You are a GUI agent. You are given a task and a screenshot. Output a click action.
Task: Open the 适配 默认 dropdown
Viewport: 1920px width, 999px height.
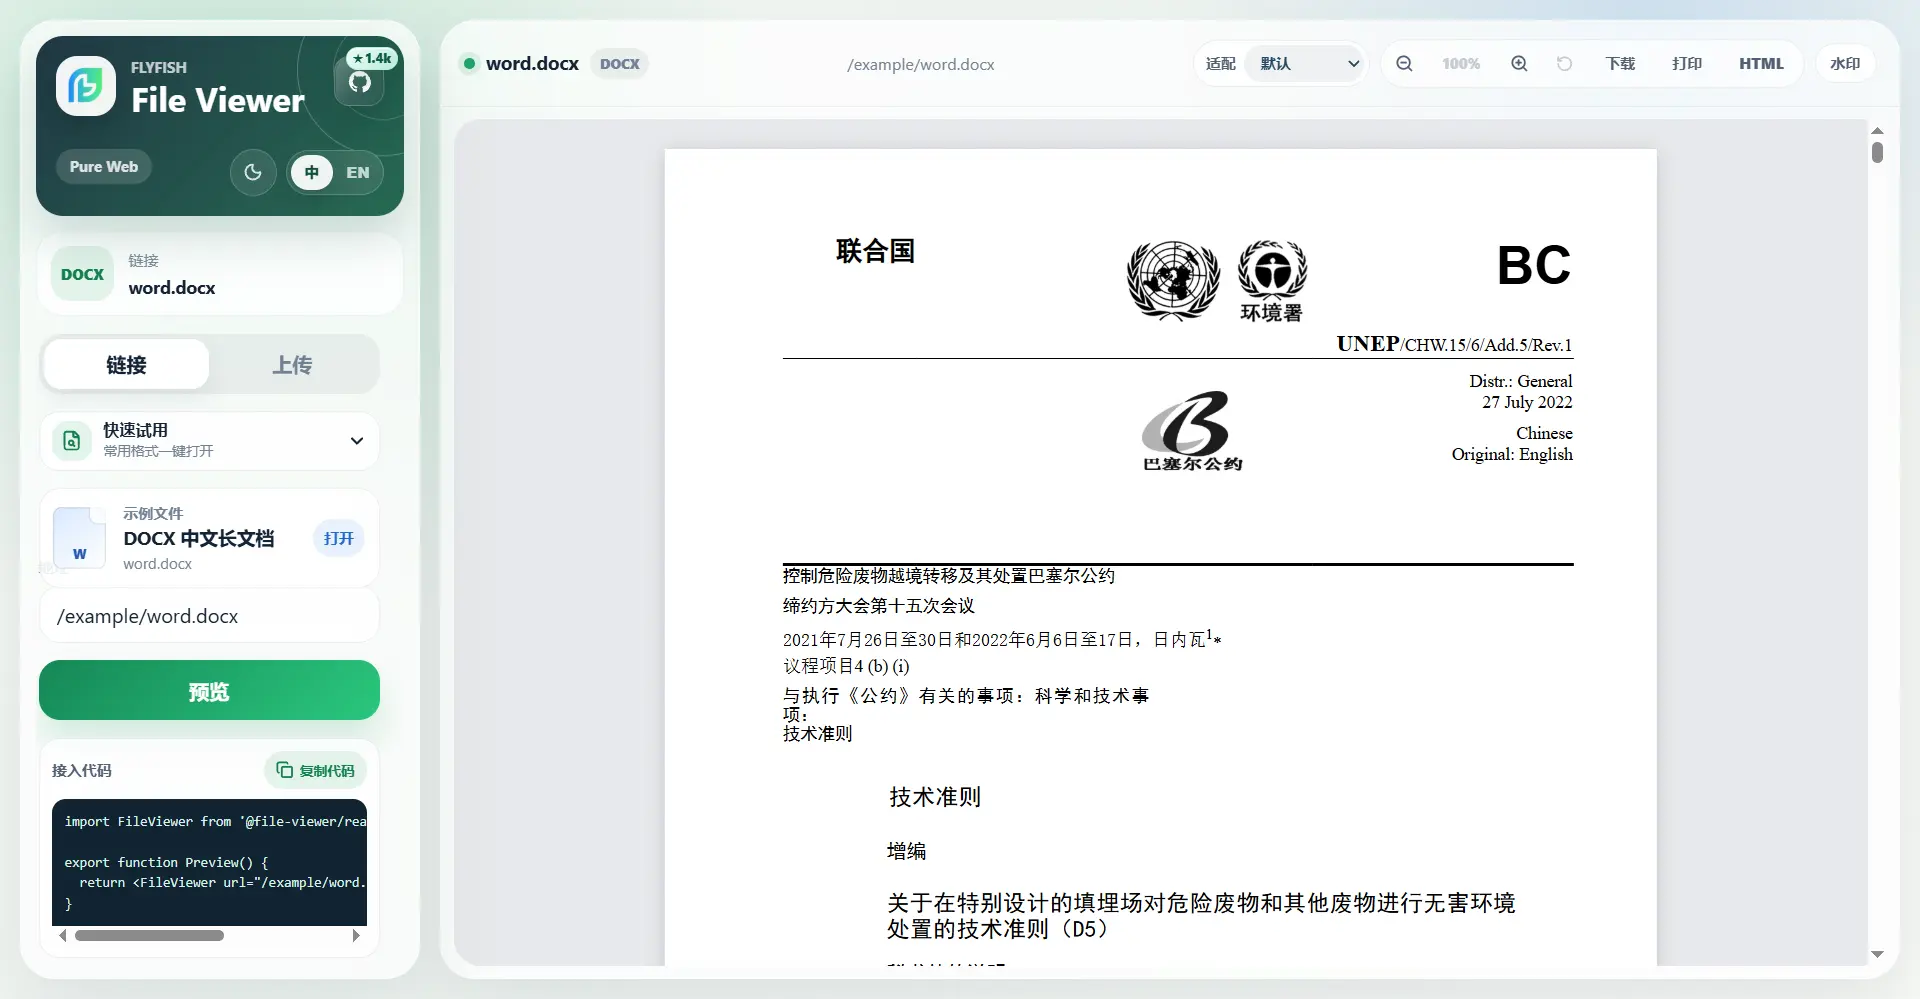point(1306,63)
